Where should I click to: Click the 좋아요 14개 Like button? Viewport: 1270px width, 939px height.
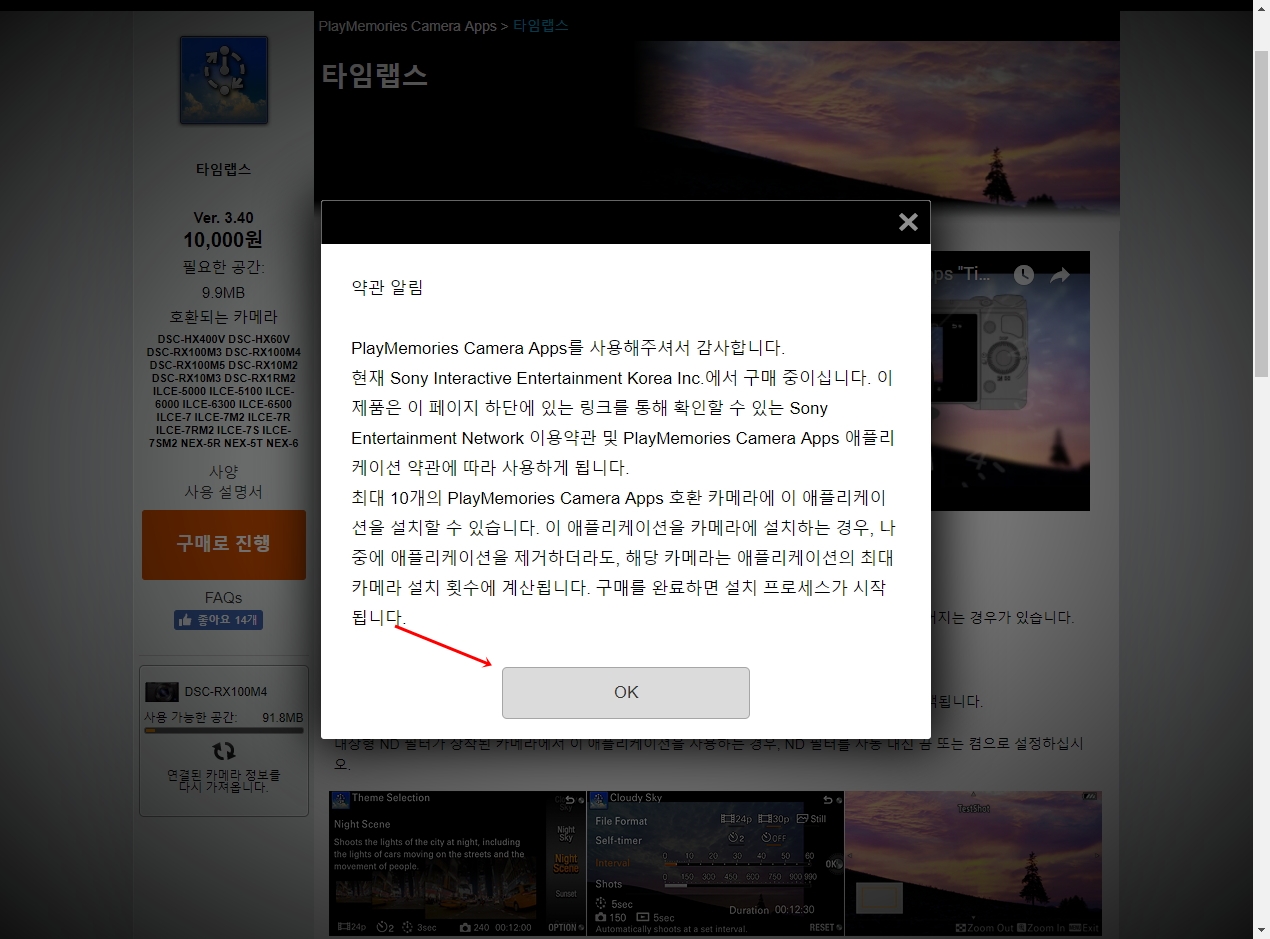217,620
